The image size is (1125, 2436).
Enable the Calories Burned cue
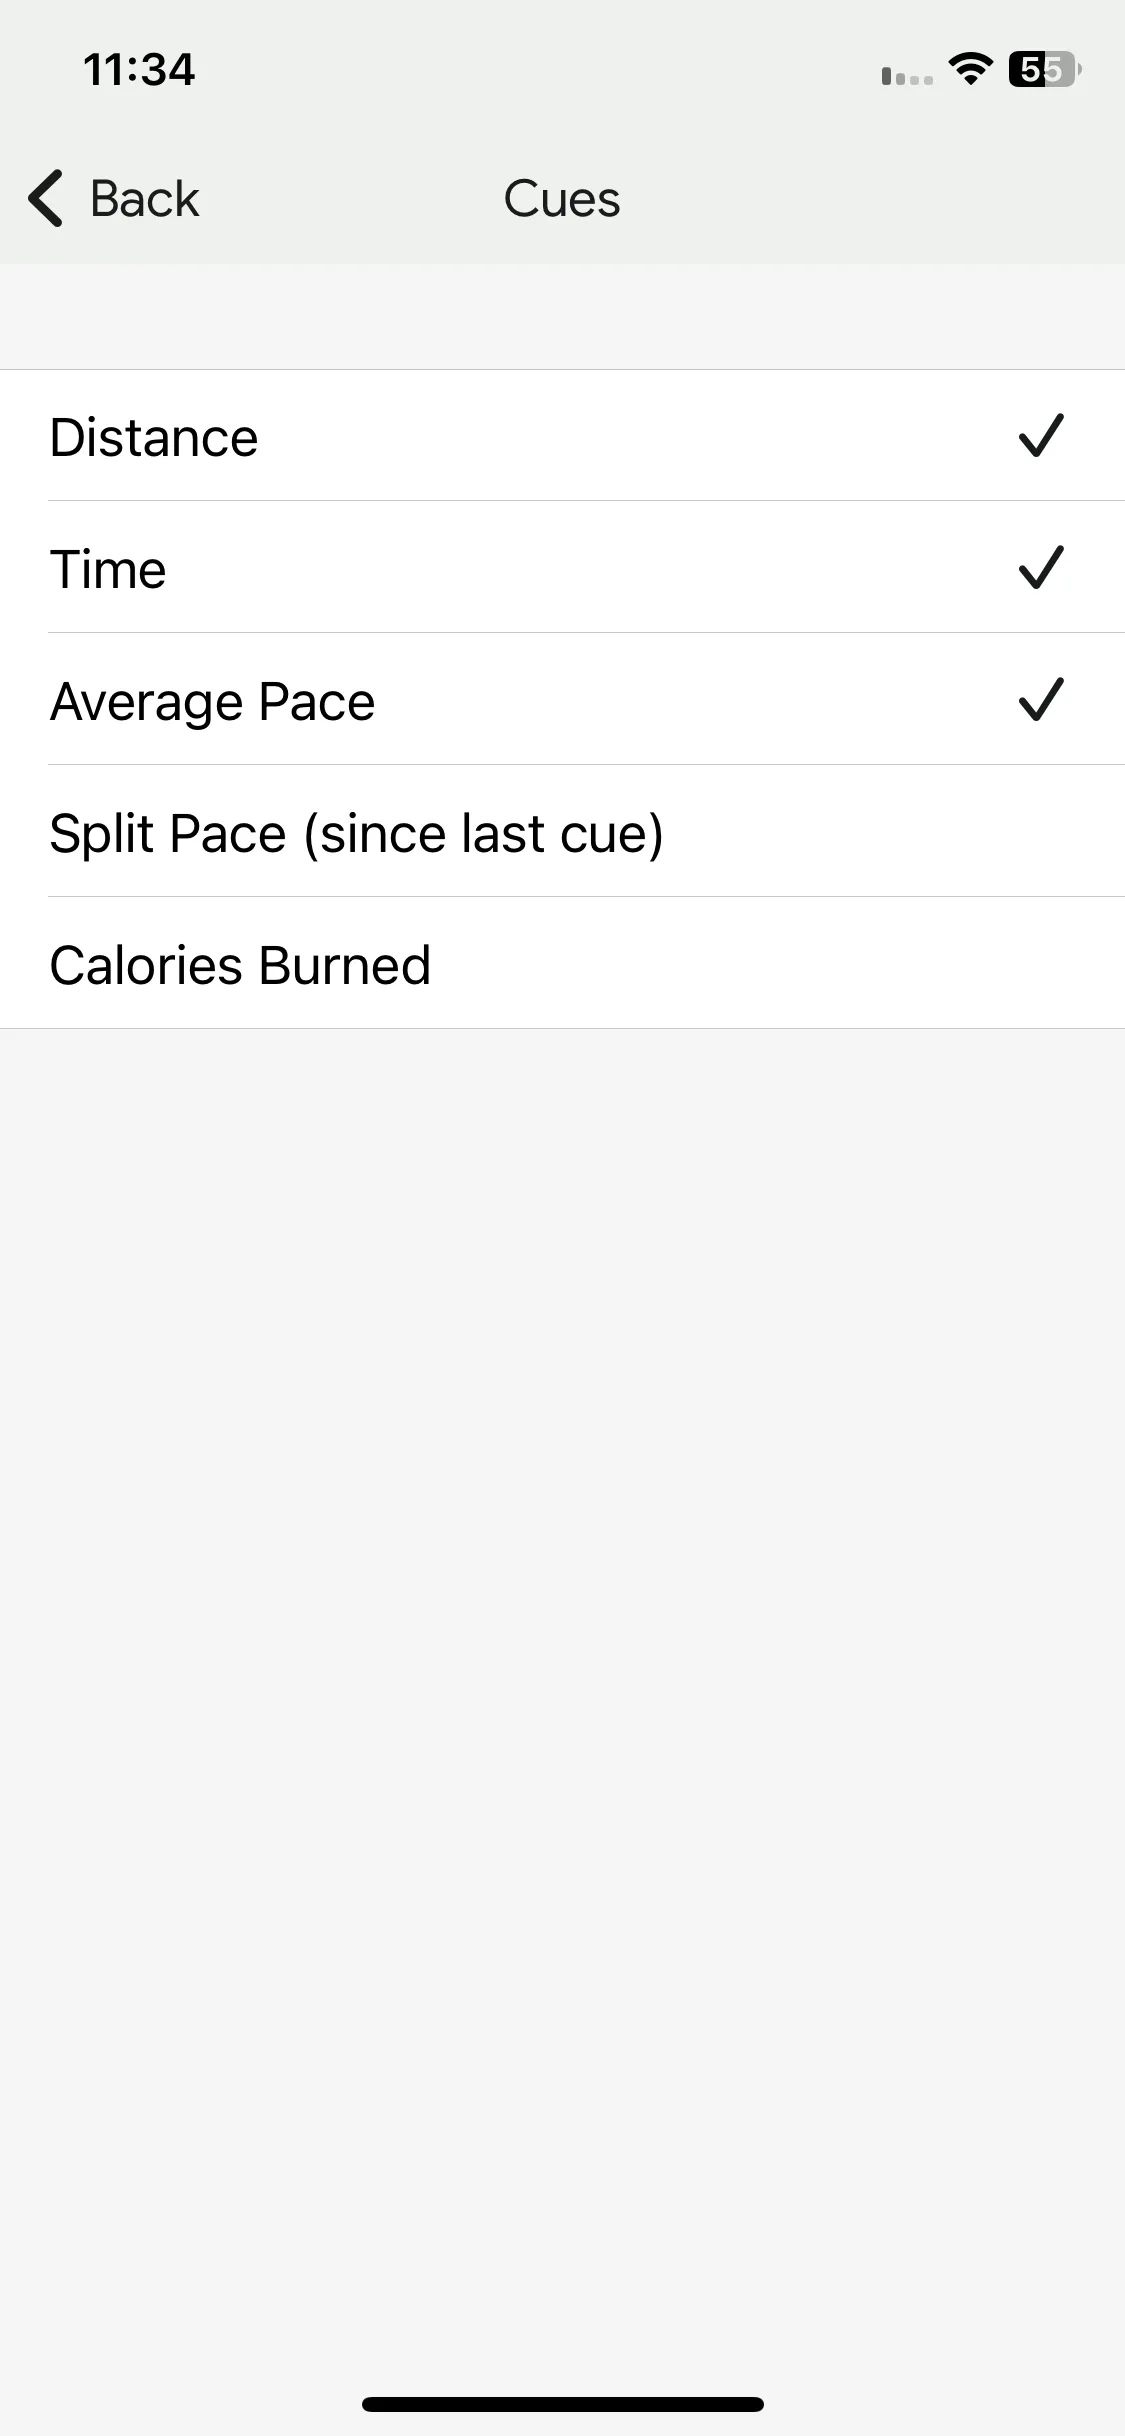coord(562,963)
